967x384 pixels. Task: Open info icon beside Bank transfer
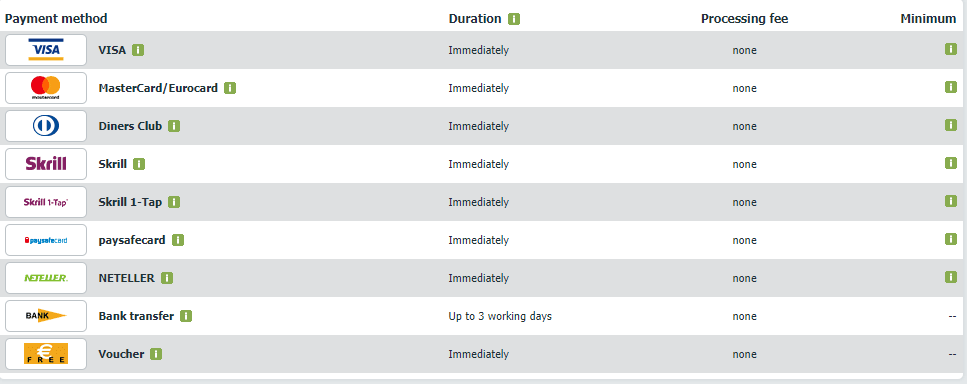point(186,316)
